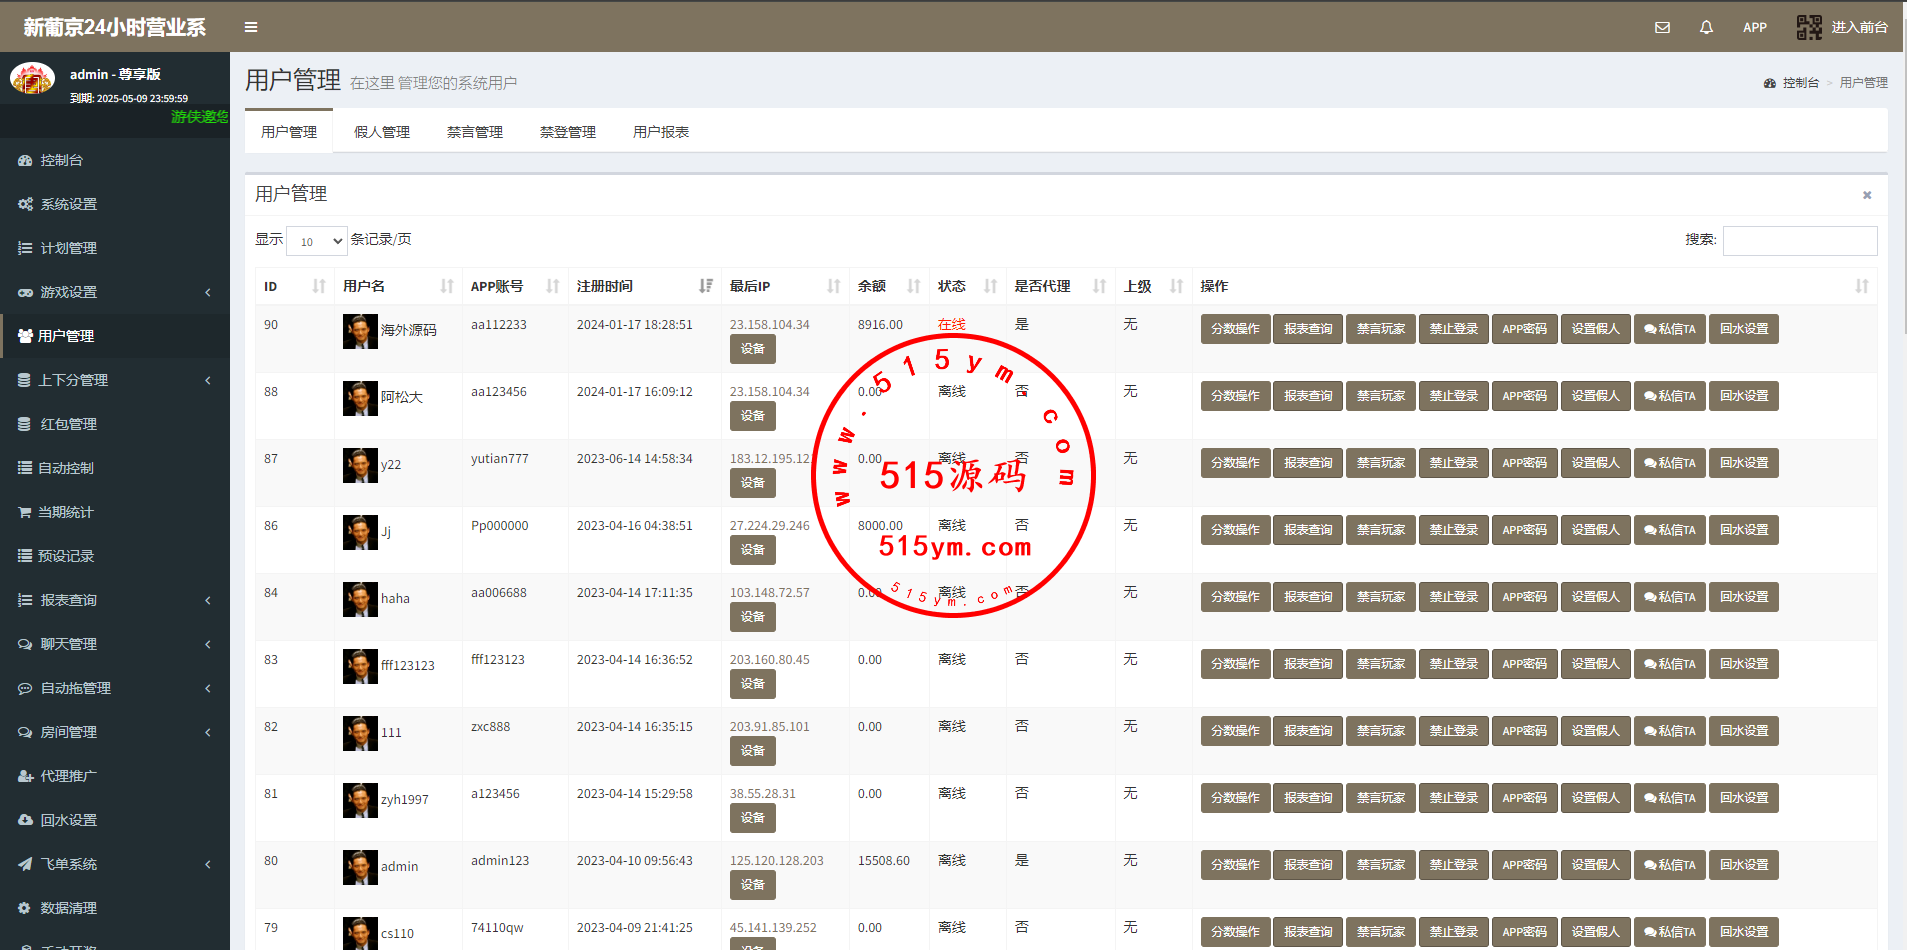This screenshot has height=950, width=1907.
Task: Close the 用户管理 panel with the X icon
Action: click(1866, 195)
